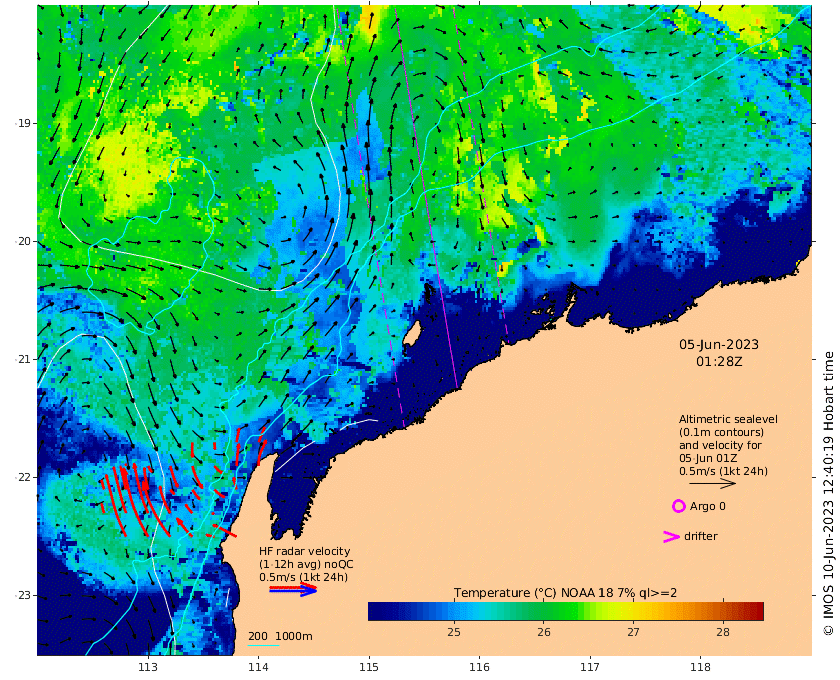Click color bar tick label 26

(544, 632)
